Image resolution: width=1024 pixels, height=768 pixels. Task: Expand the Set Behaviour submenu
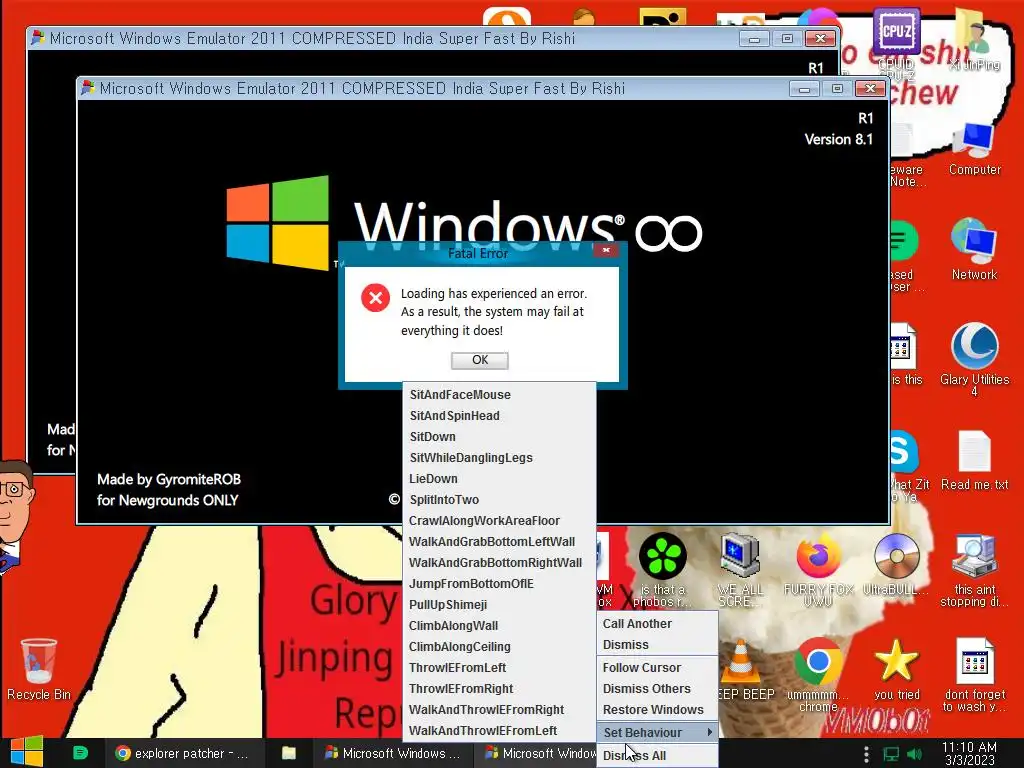point(657,733)
